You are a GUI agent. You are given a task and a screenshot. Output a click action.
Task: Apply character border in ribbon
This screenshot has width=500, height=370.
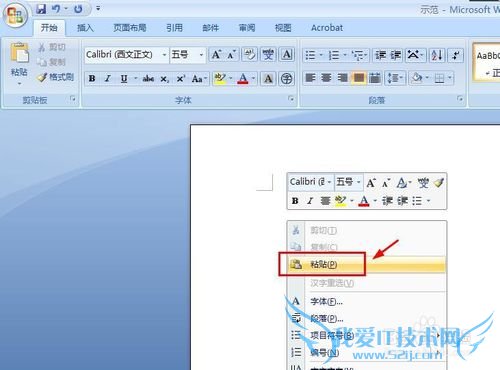pyautogui.click(x=287, y=55)
